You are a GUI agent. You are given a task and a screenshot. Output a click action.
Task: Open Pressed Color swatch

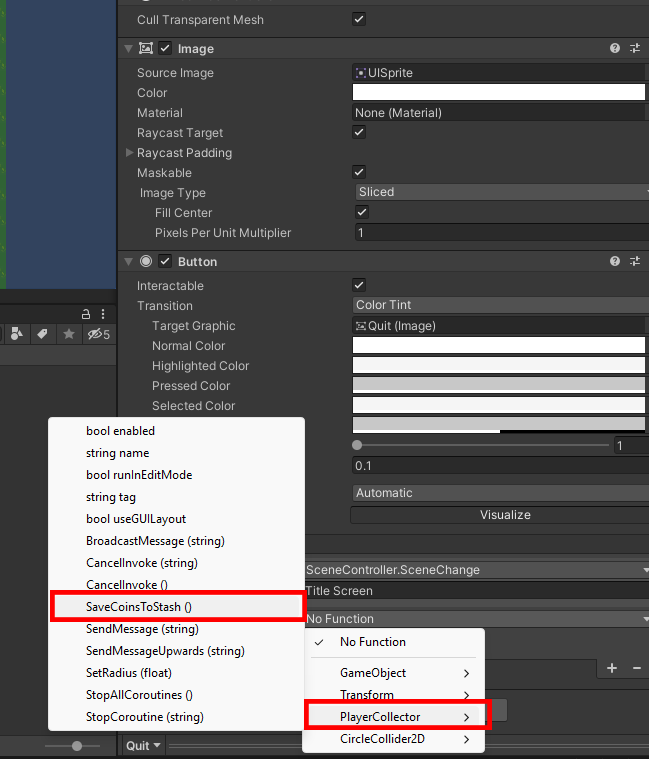pyautogui.click(x=499, y=385)
